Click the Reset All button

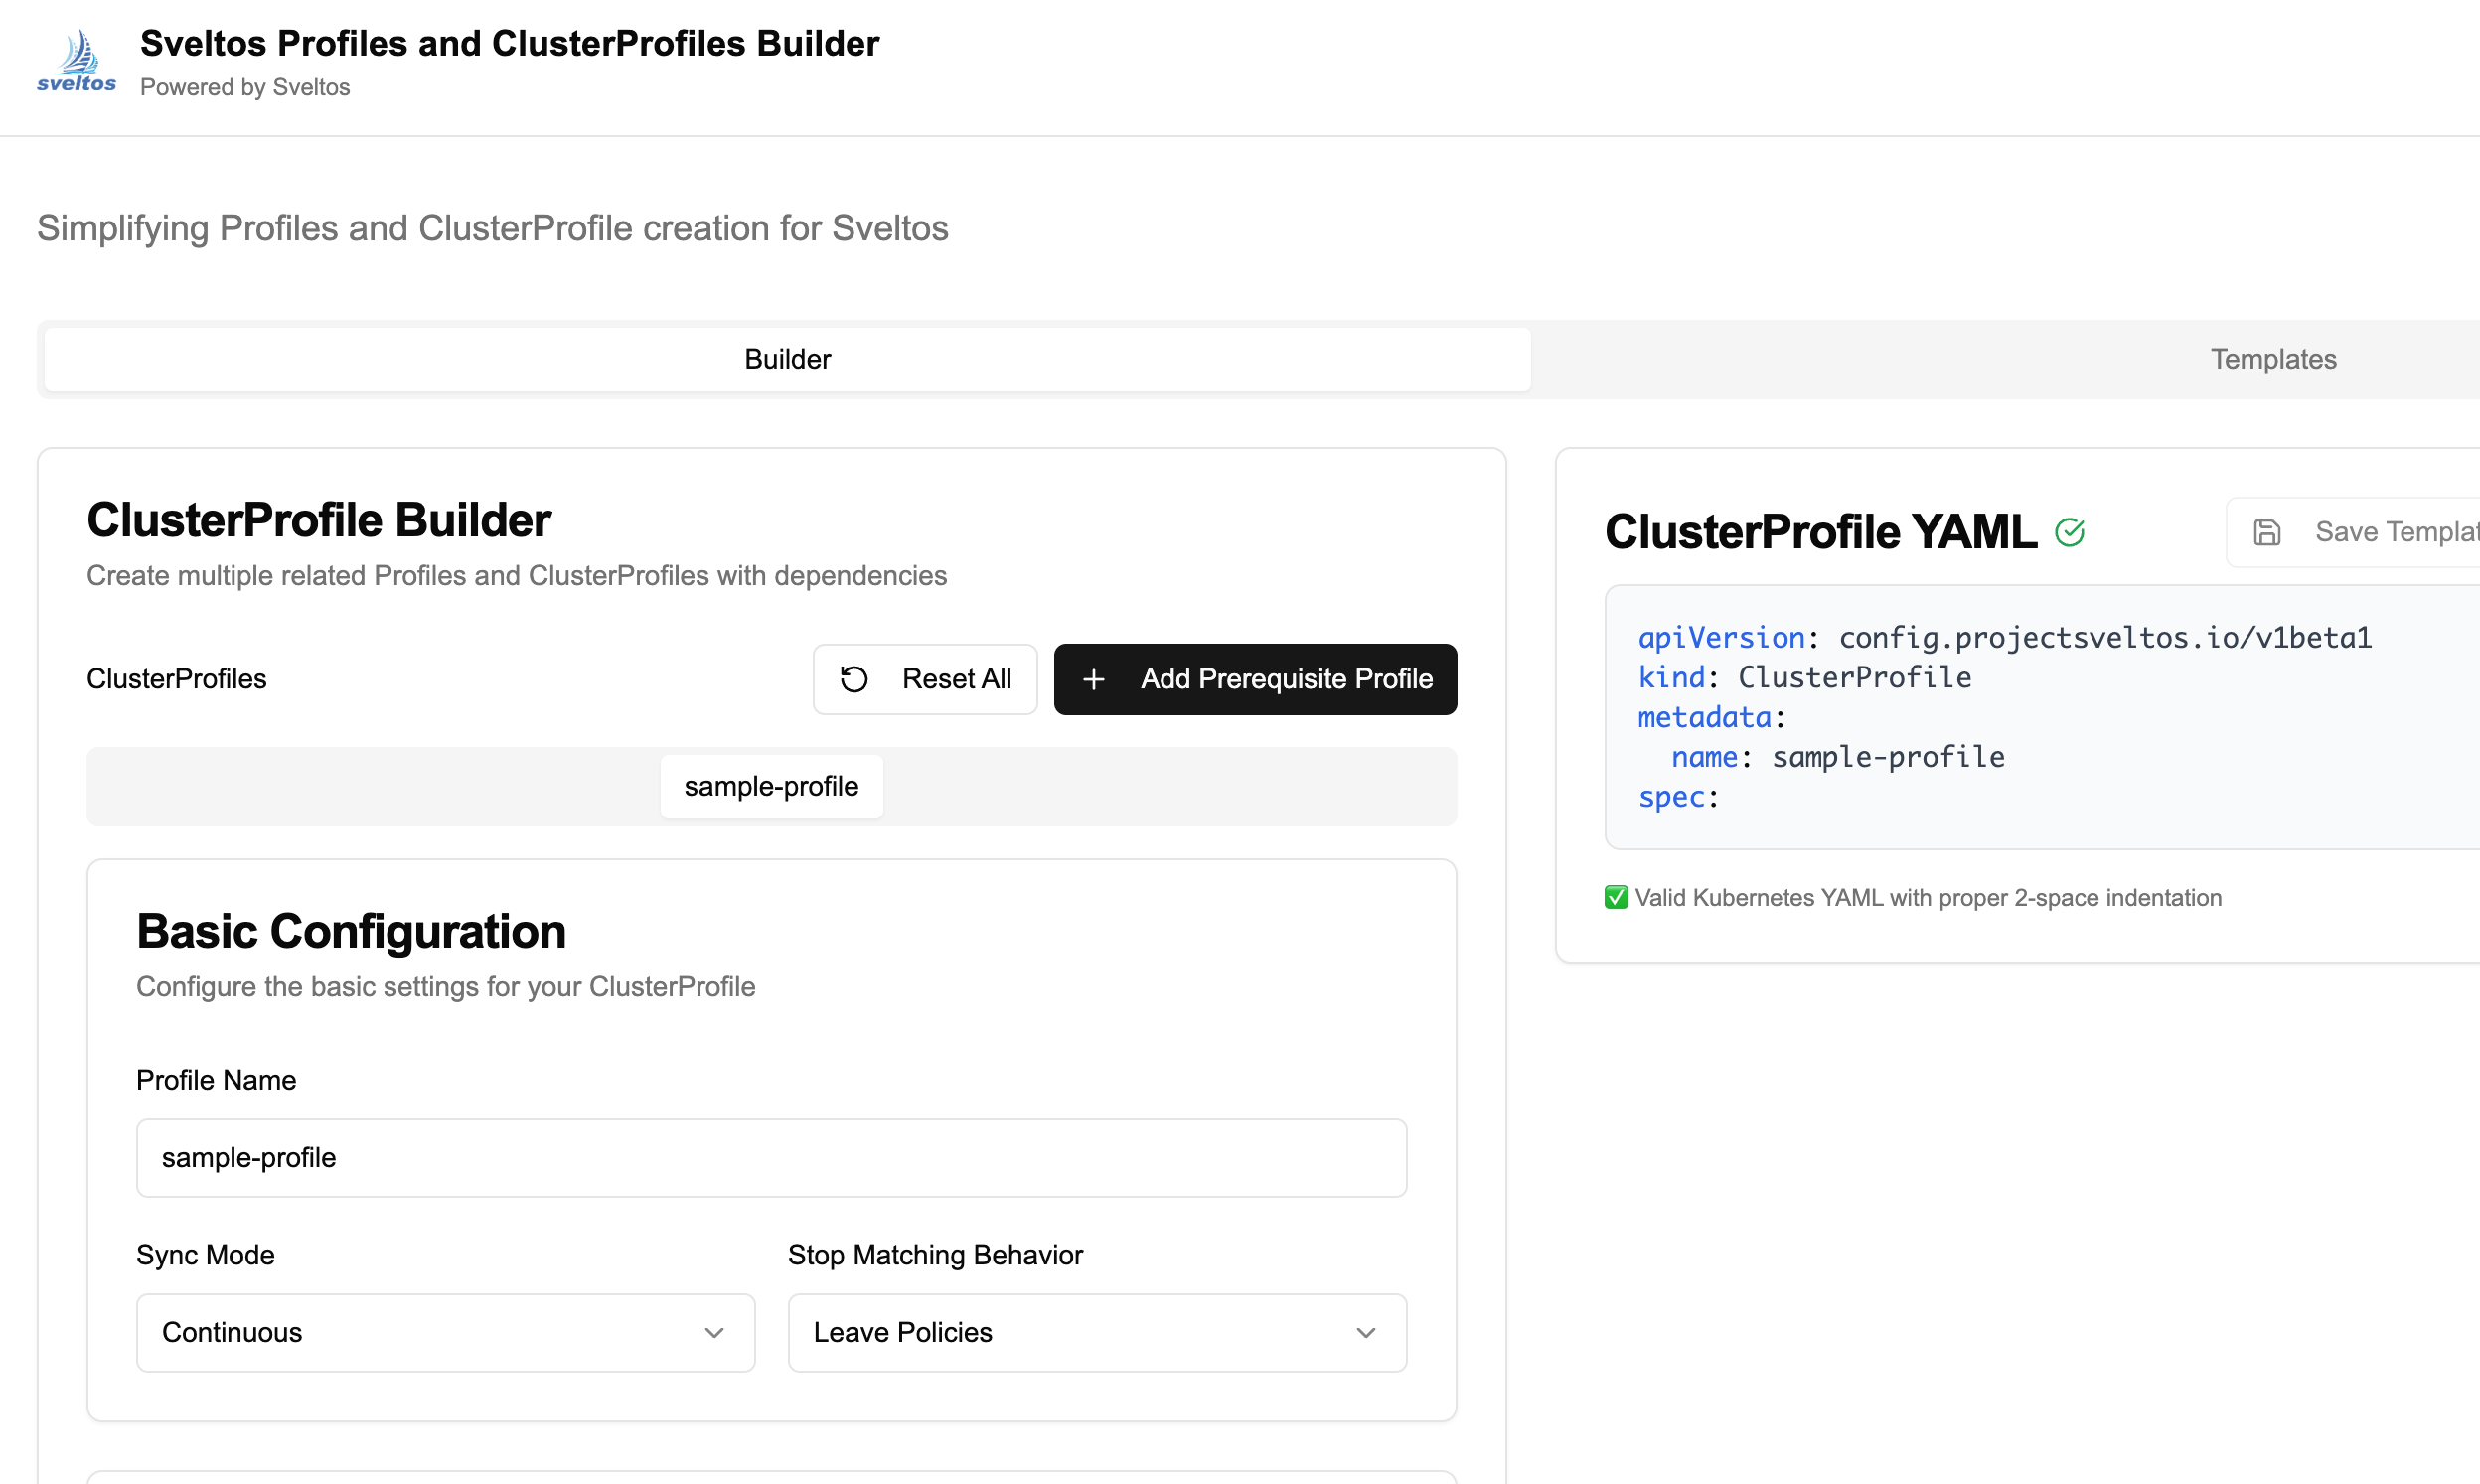925,679
